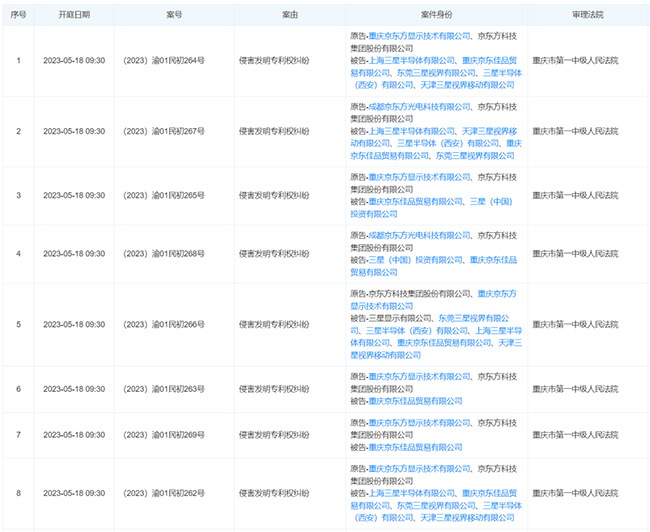The height and width of the screenshot is (532, 650).
Task: Open 成都京东方光电科技有限公司 link in case 渝01民初268号
Action: pyautogui.click(x=420, y=236)
